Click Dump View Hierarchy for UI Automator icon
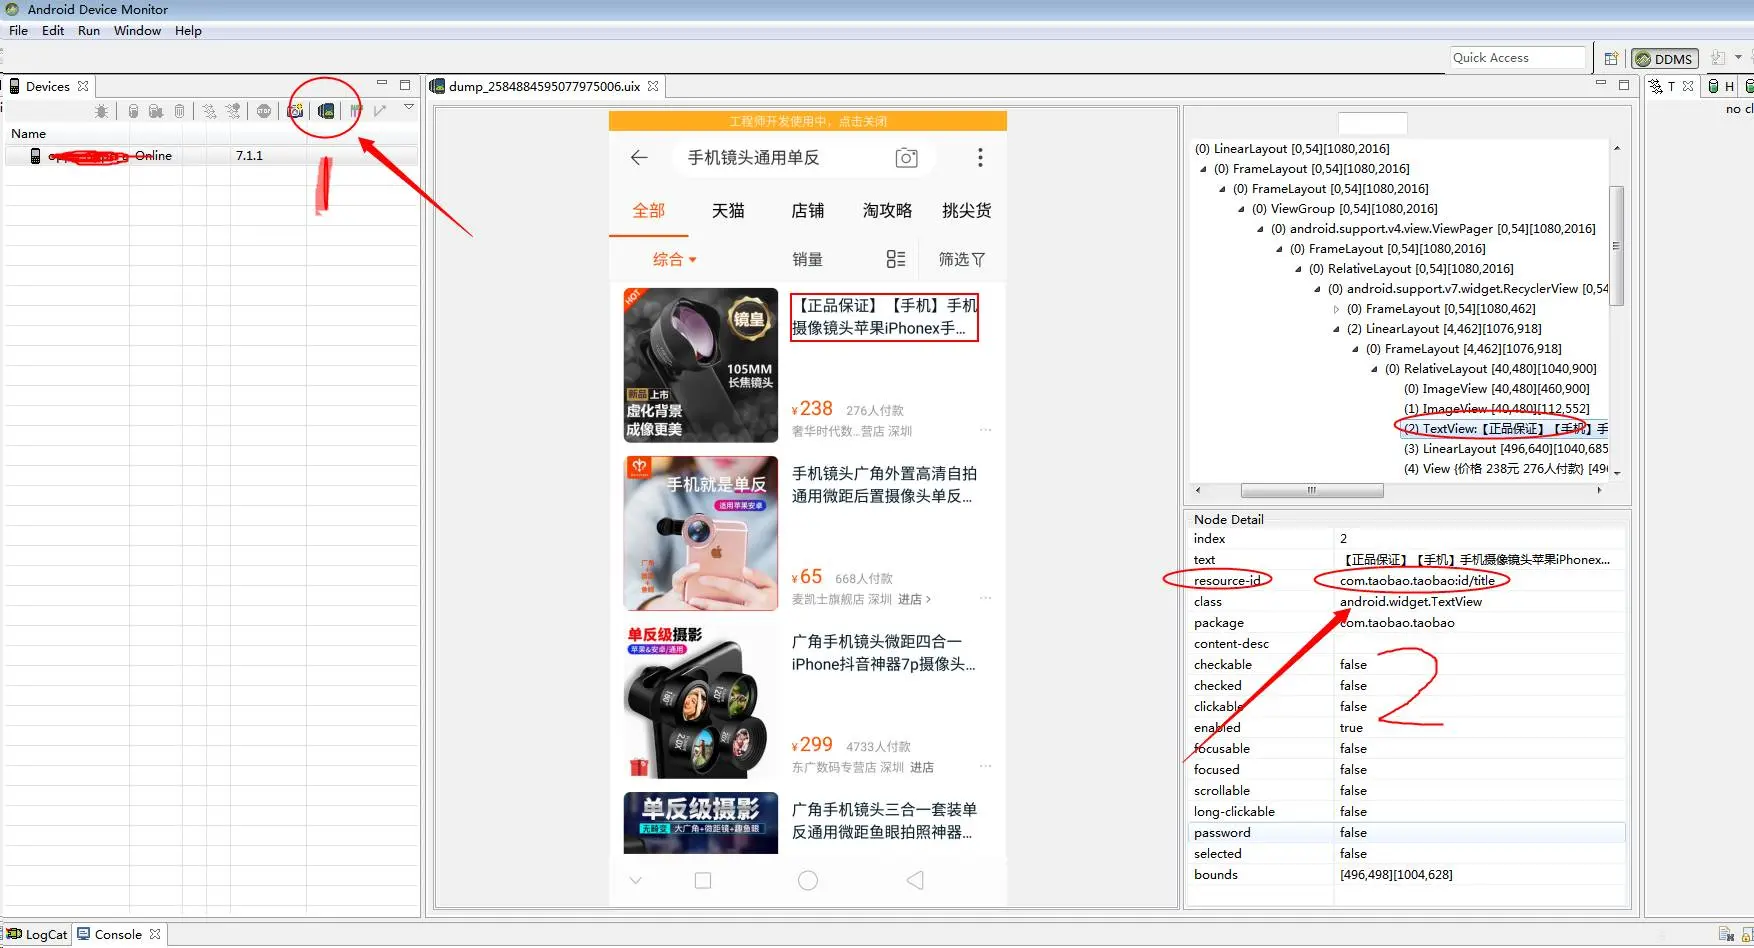Viewport: 1754px width, 948px height. coord(326,111)
